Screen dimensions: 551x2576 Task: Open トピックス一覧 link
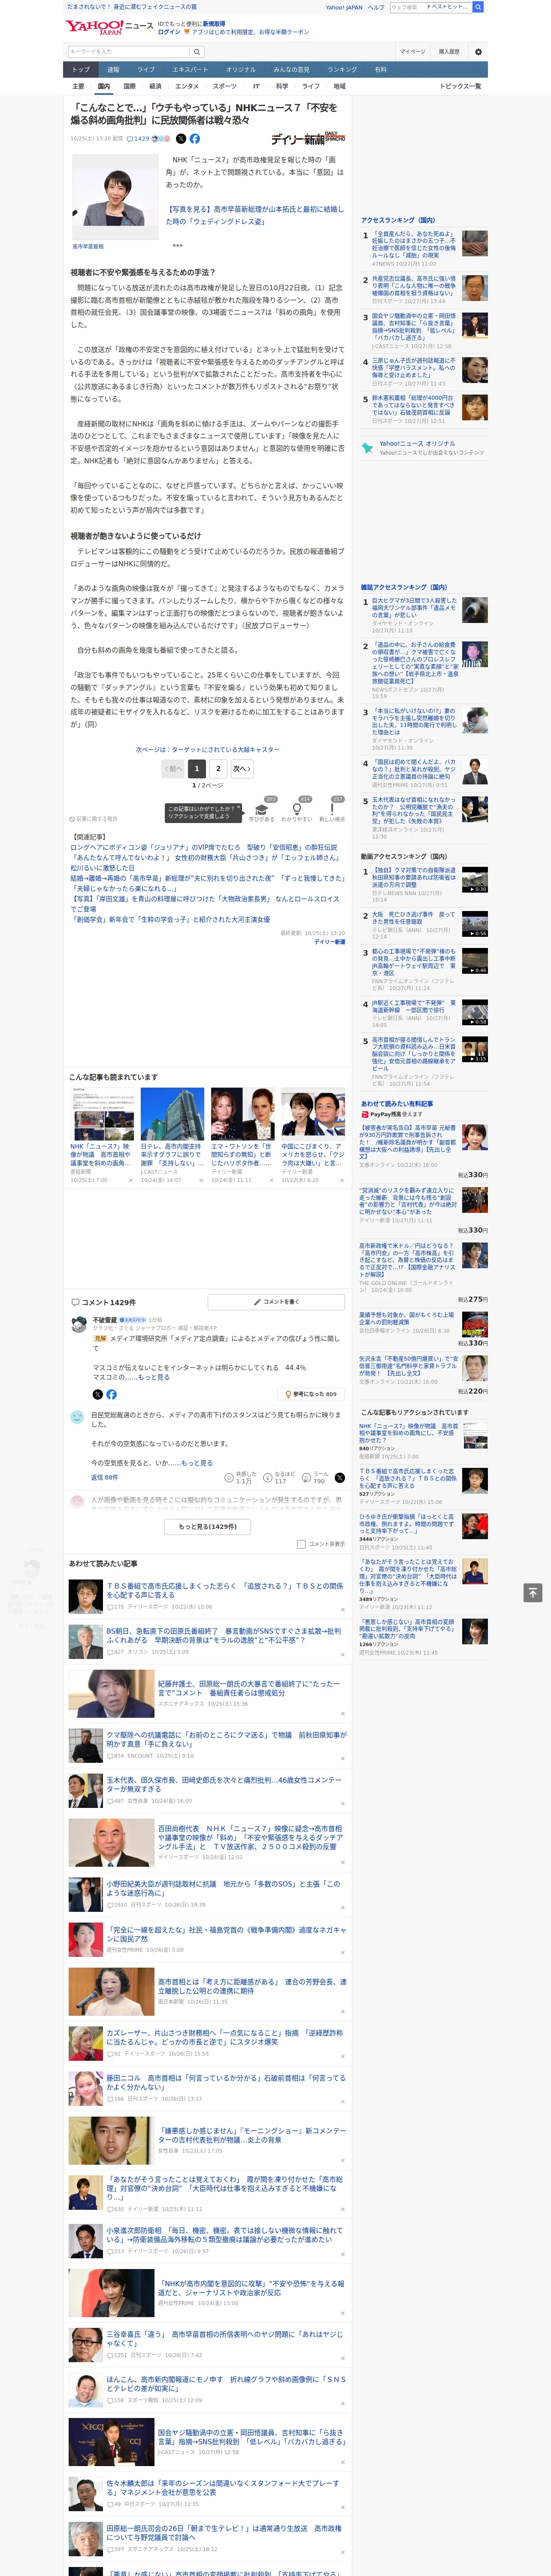pyautogui.click(x=460, y=87)
